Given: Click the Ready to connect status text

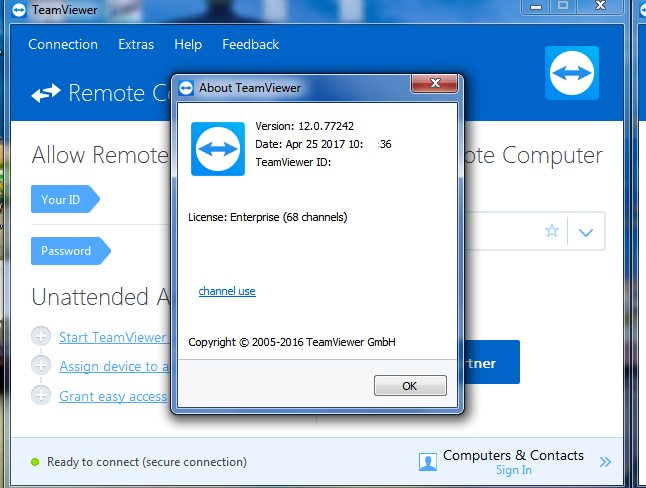Looking at the screenshot, I should pos(147,462).
